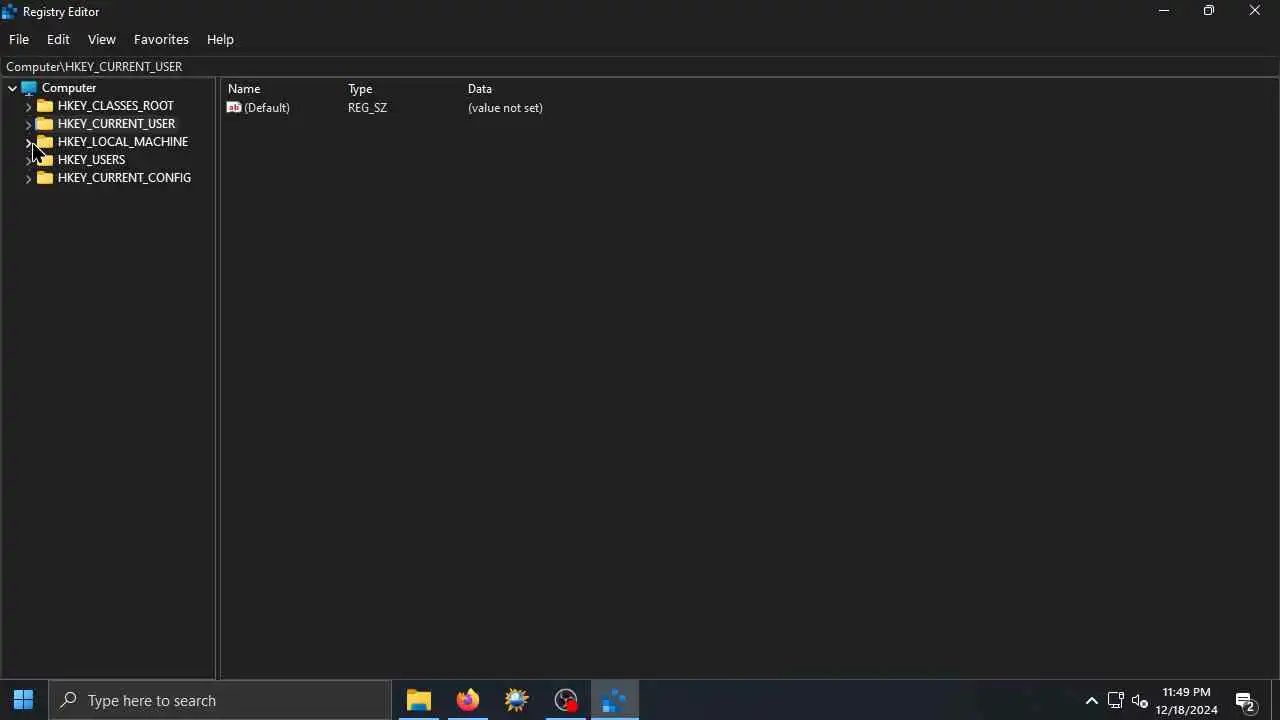This screenshot has height=720, width=1280.
Task: Select HKEY_CURRENT_CONFIG label in tree
Action: (124, 178)
